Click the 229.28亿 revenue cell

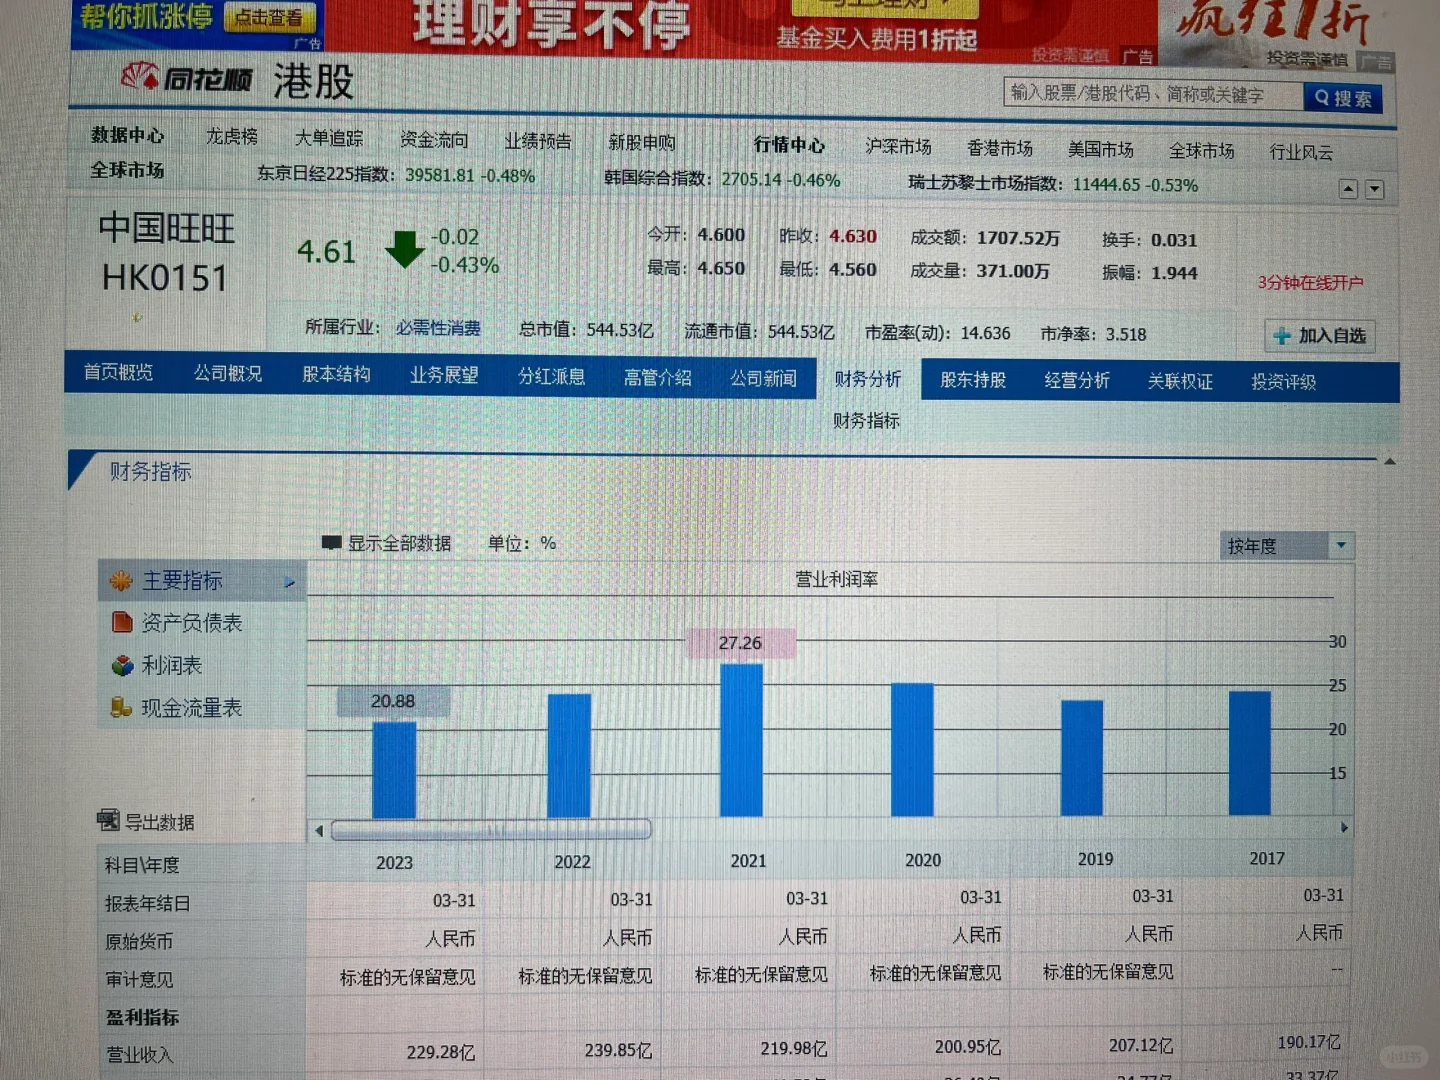click(441, 1052)
